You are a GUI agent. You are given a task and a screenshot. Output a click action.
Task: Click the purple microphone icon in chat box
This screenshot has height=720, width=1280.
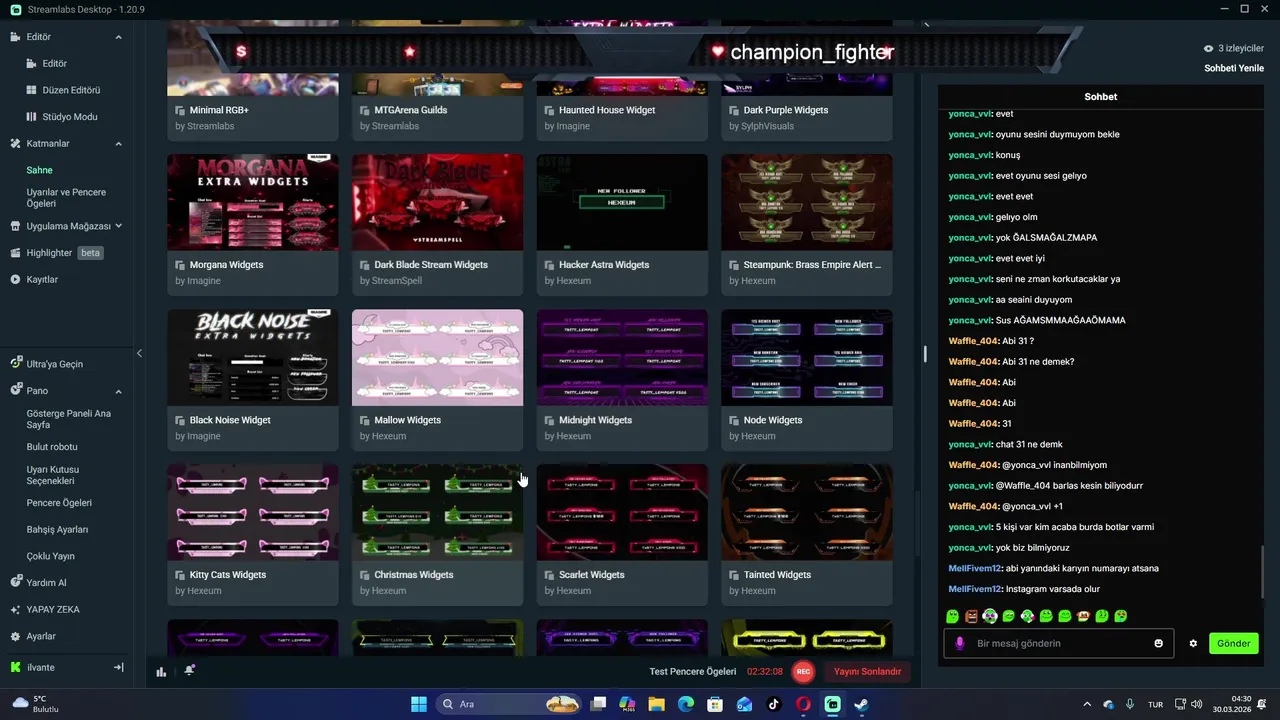[x=960, y=643]
